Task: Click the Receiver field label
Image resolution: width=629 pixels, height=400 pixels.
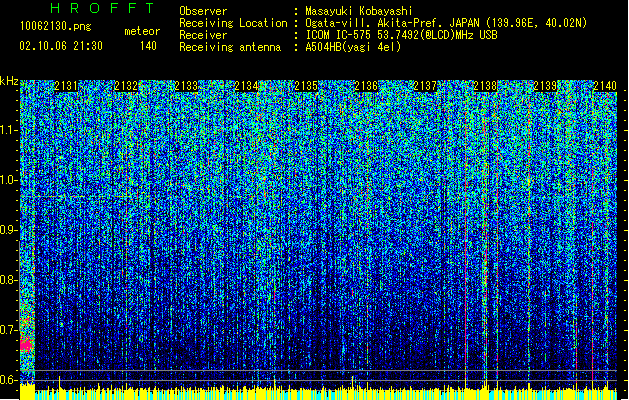Action: 203,35
